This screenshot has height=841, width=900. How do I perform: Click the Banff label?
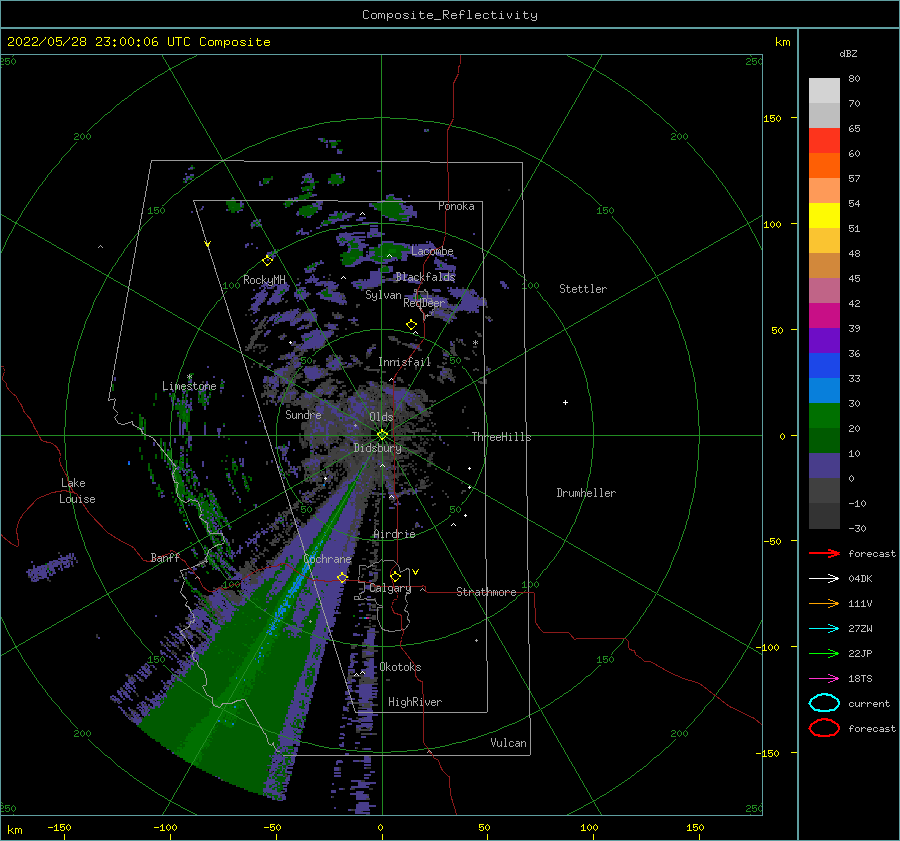tap(165, 557)
